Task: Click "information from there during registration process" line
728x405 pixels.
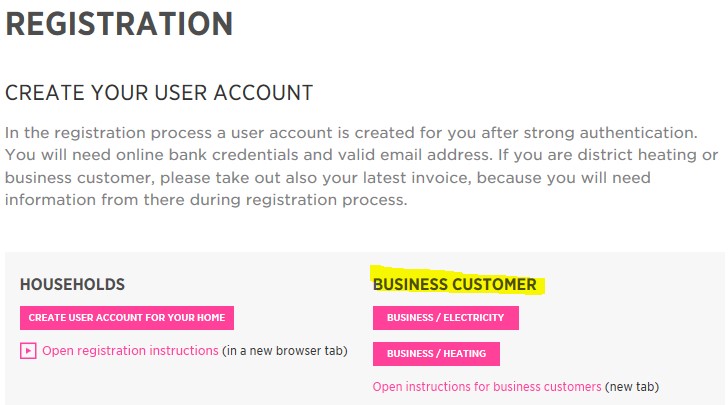Action: pyautogui.click(x=206, y=200)
